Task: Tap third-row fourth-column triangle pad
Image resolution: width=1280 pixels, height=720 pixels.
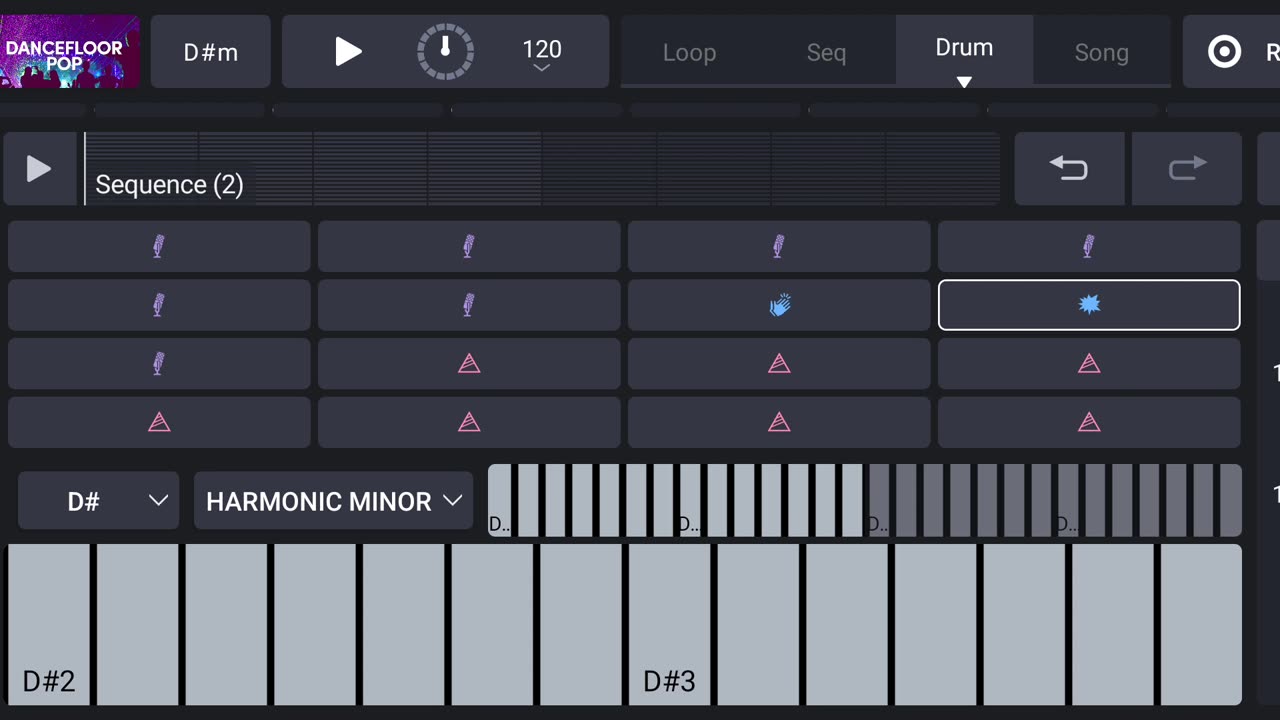Action: [1089, 364]
